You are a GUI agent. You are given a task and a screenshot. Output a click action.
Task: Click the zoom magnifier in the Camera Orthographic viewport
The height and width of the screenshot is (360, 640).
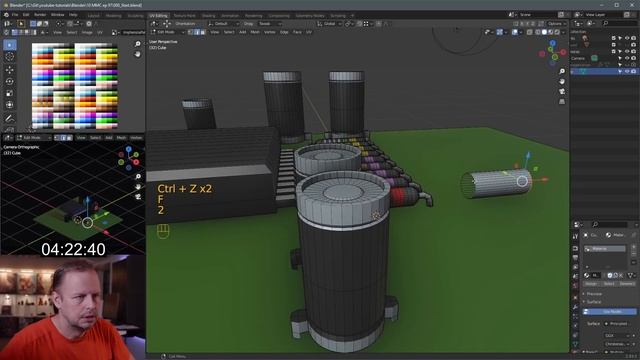(x=138, y=177)
